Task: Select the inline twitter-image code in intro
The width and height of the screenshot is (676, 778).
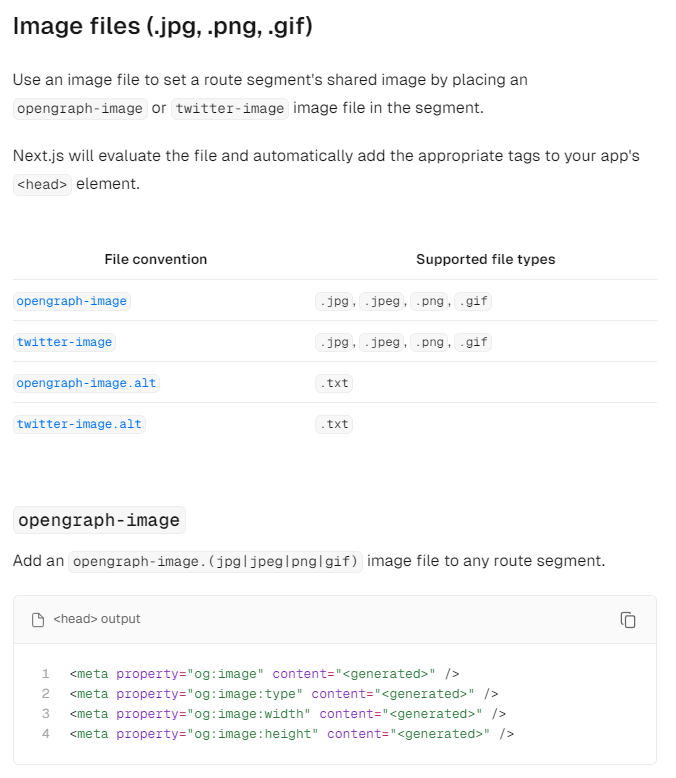Action: [230, 109]
